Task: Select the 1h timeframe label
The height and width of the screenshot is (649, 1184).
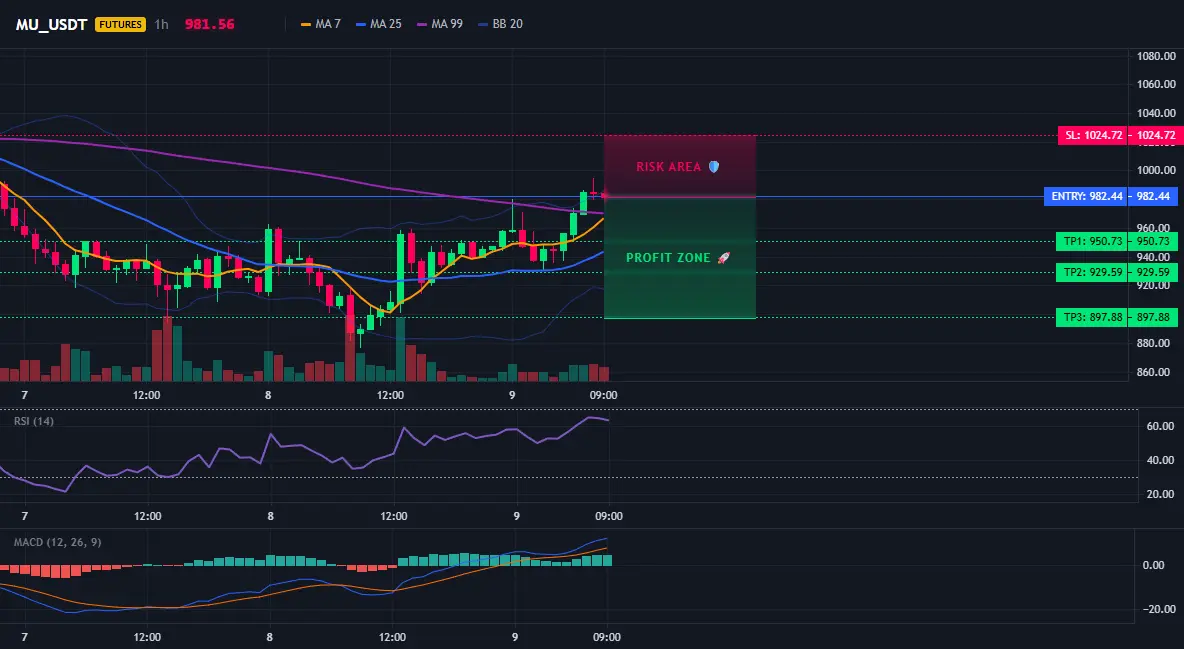Action: tap(162, 24)
